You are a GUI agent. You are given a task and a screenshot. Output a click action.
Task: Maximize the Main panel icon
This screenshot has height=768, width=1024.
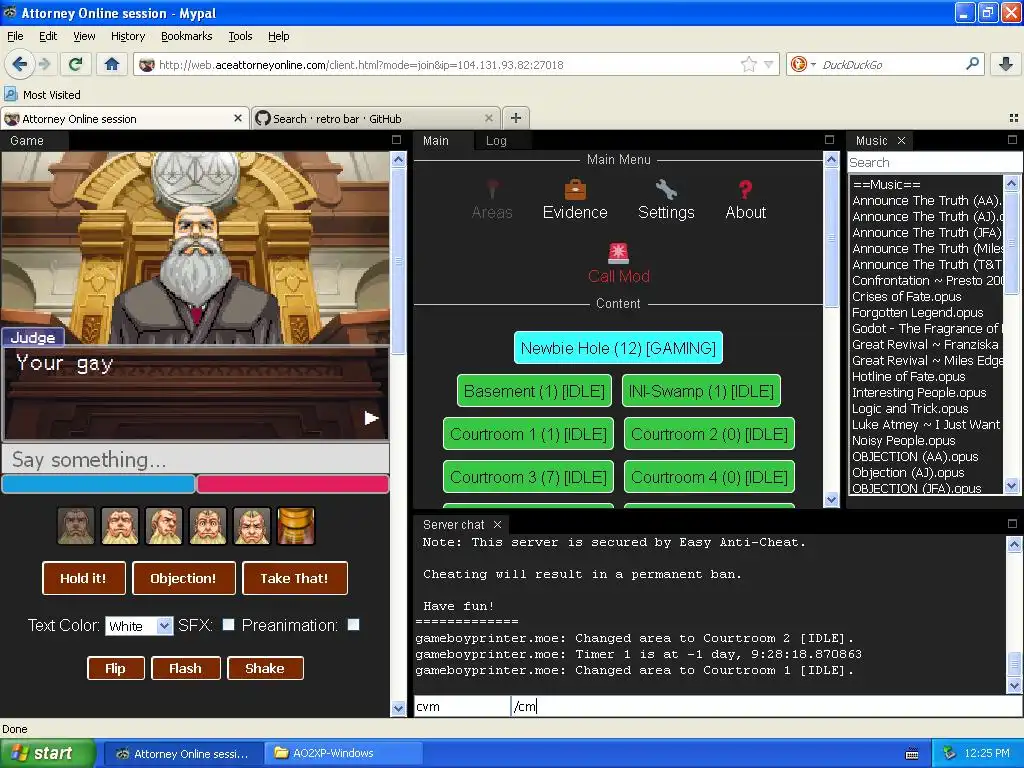(x=829, y=140)
